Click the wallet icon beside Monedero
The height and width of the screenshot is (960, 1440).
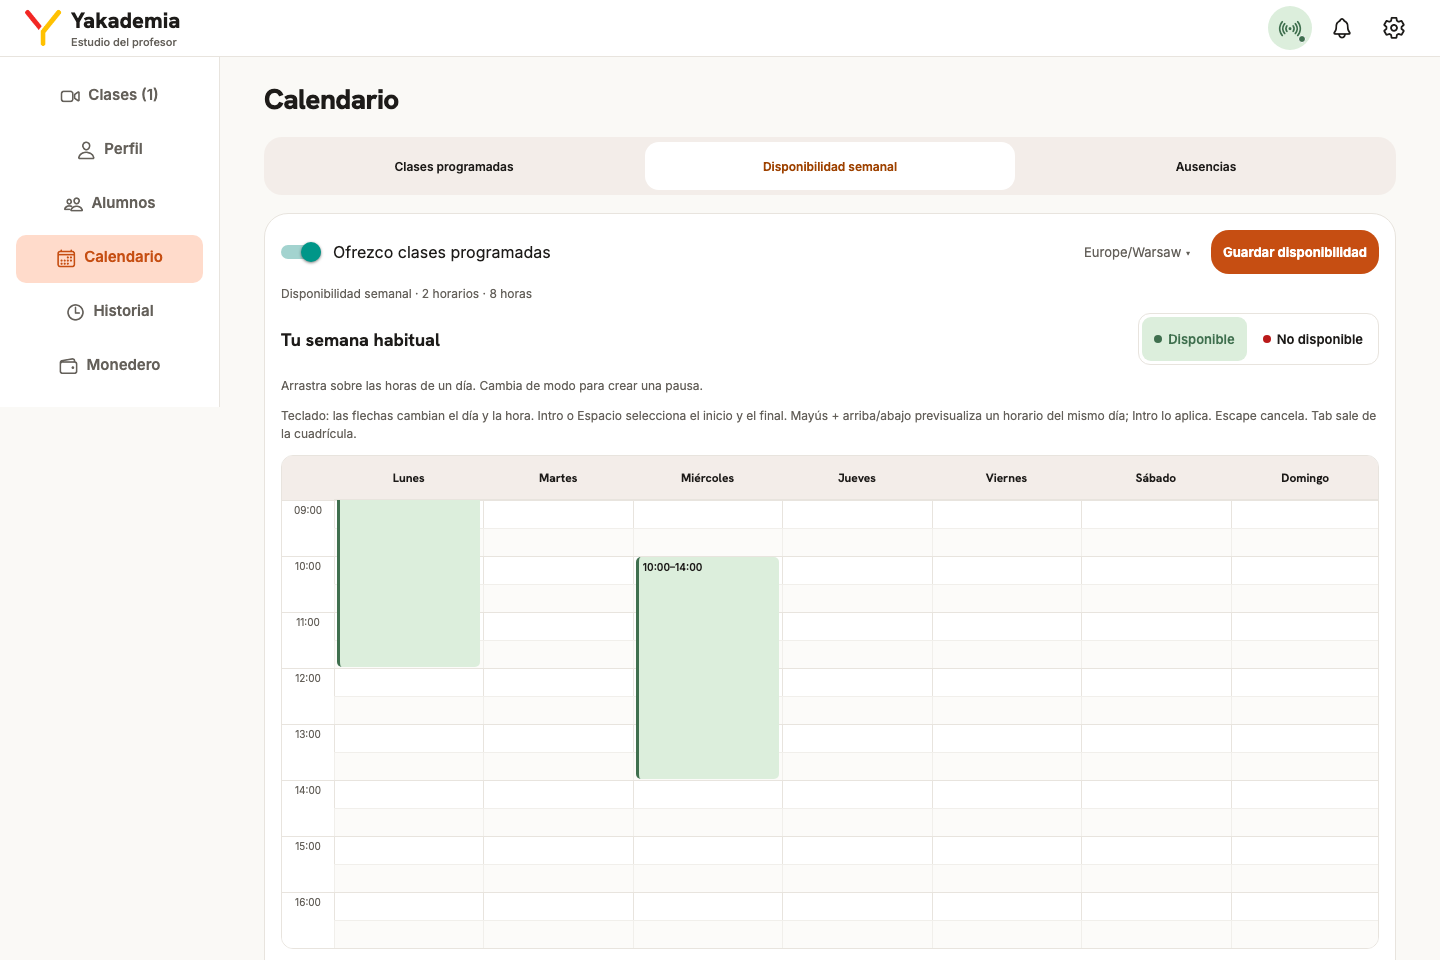point(68,366)
